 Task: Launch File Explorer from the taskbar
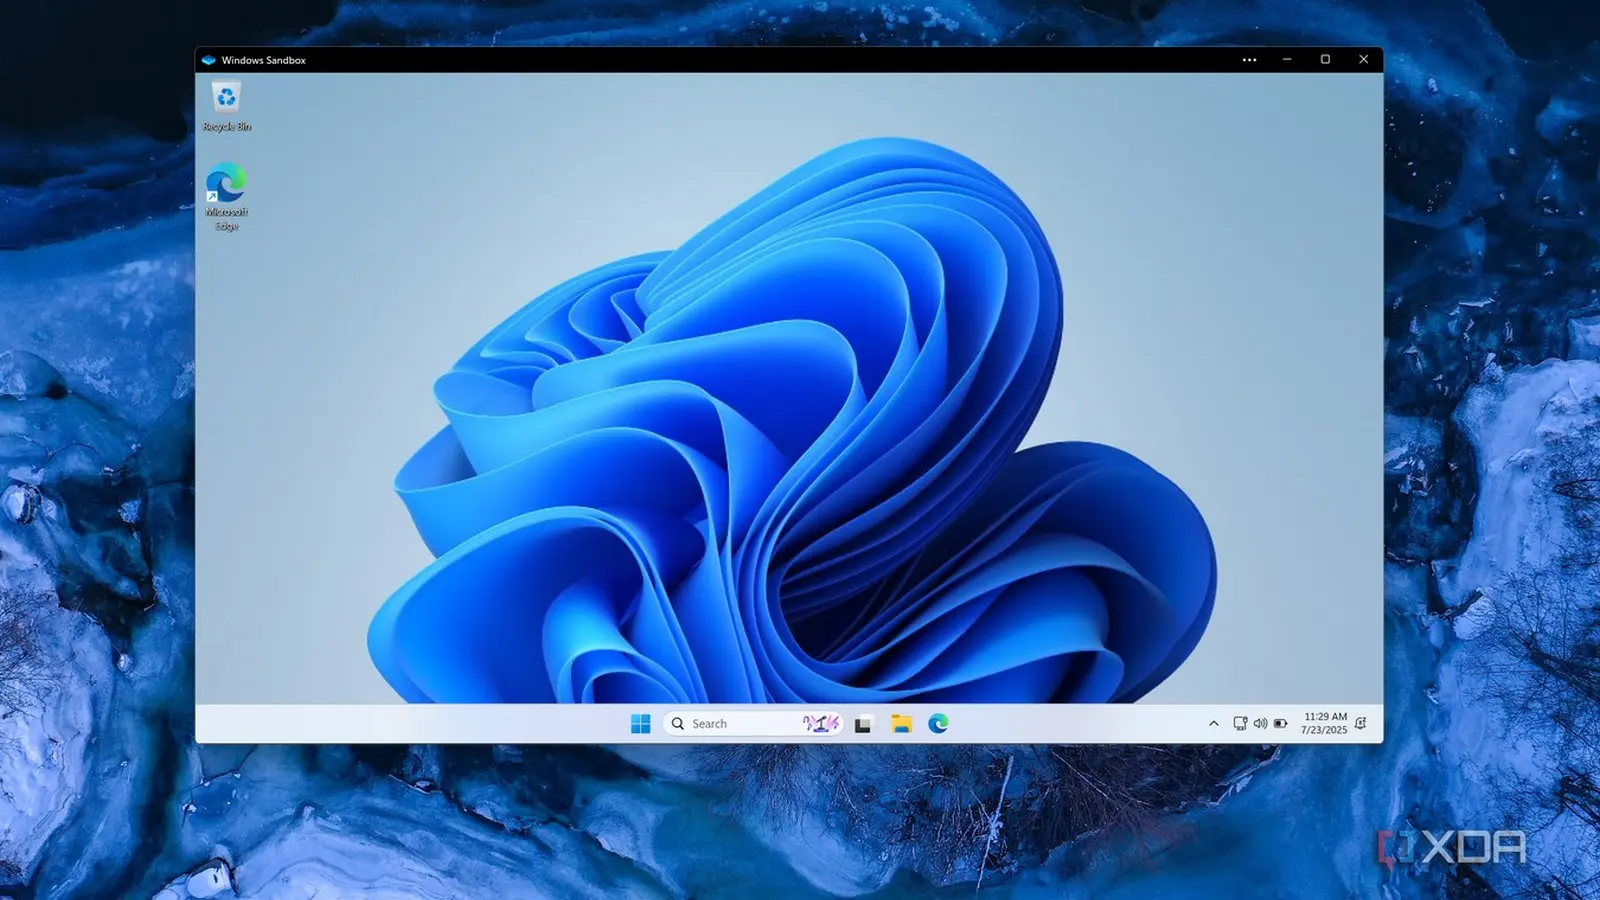[901, 724]
